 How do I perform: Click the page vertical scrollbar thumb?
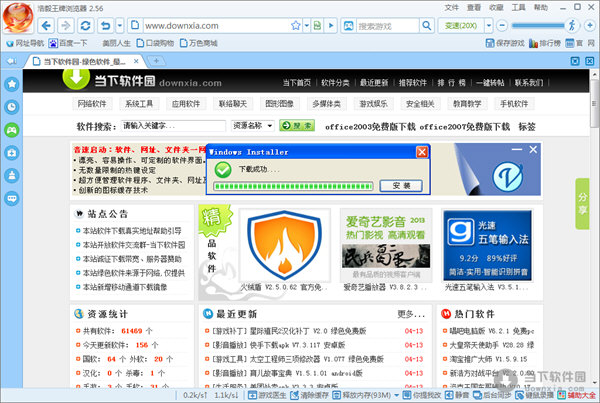pos(594,103)
